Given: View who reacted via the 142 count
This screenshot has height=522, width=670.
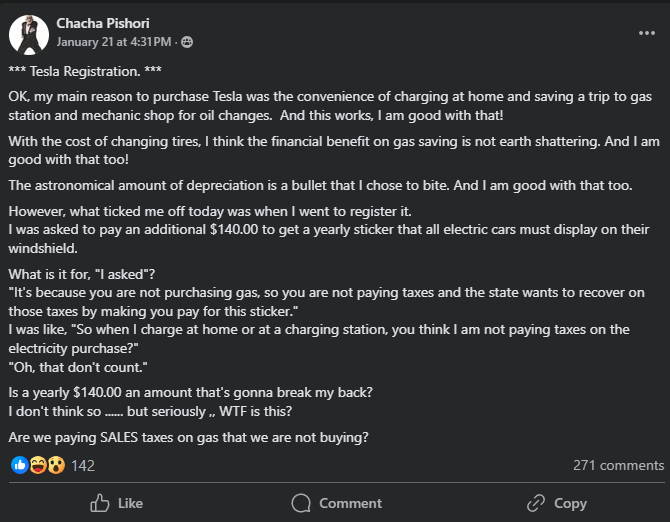Looking at the screenshot, I should pos(83,465).
